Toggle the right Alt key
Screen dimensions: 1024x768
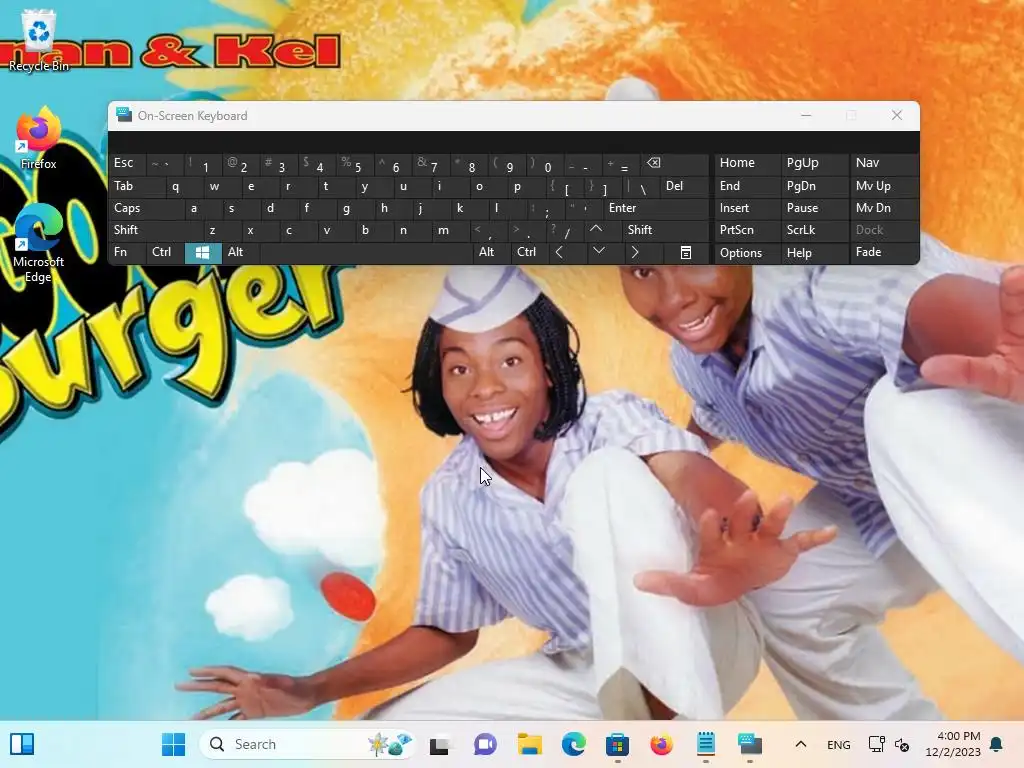click(x=491, y=252)
